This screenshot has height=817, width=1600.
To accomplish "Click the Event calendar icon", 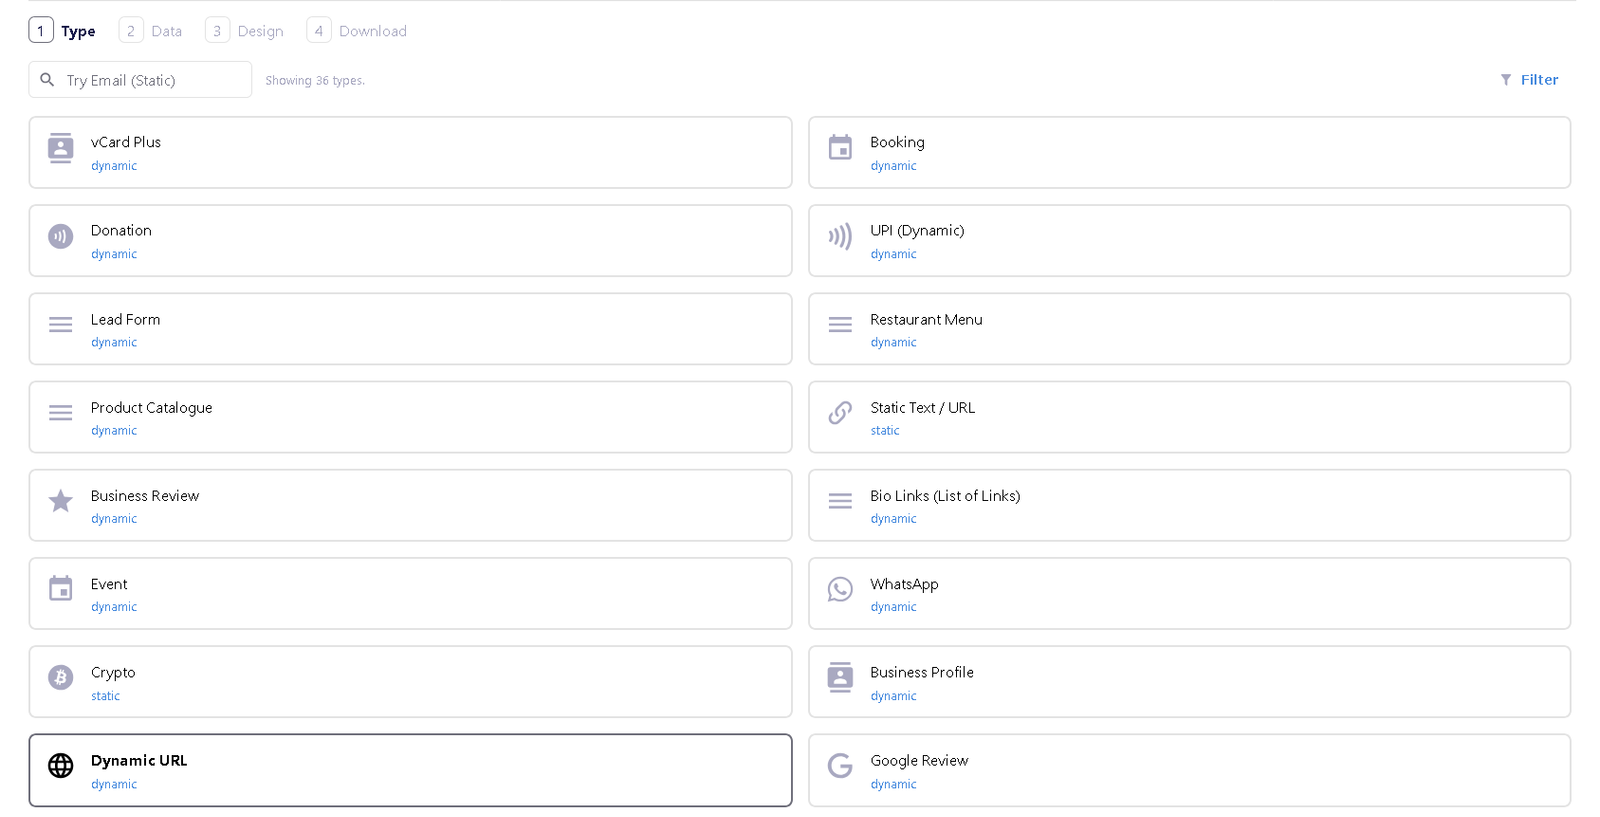I will [x=60, y=588].
